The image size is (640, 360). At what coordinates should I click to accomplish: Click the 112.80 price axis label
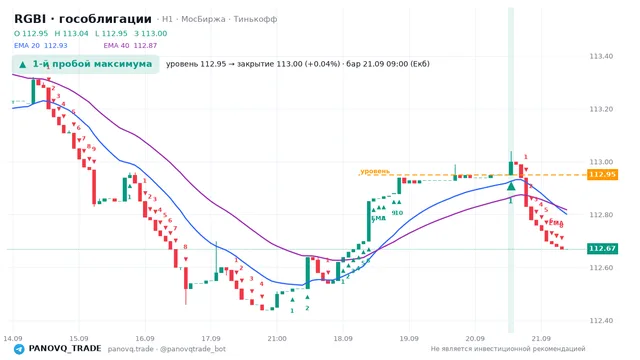[601, 215]
